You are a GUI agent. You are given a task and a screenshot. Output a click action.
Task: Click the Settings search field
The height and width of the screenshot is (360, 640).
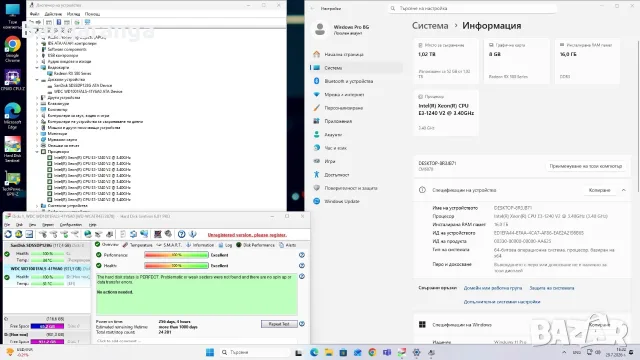pos(472,8)
